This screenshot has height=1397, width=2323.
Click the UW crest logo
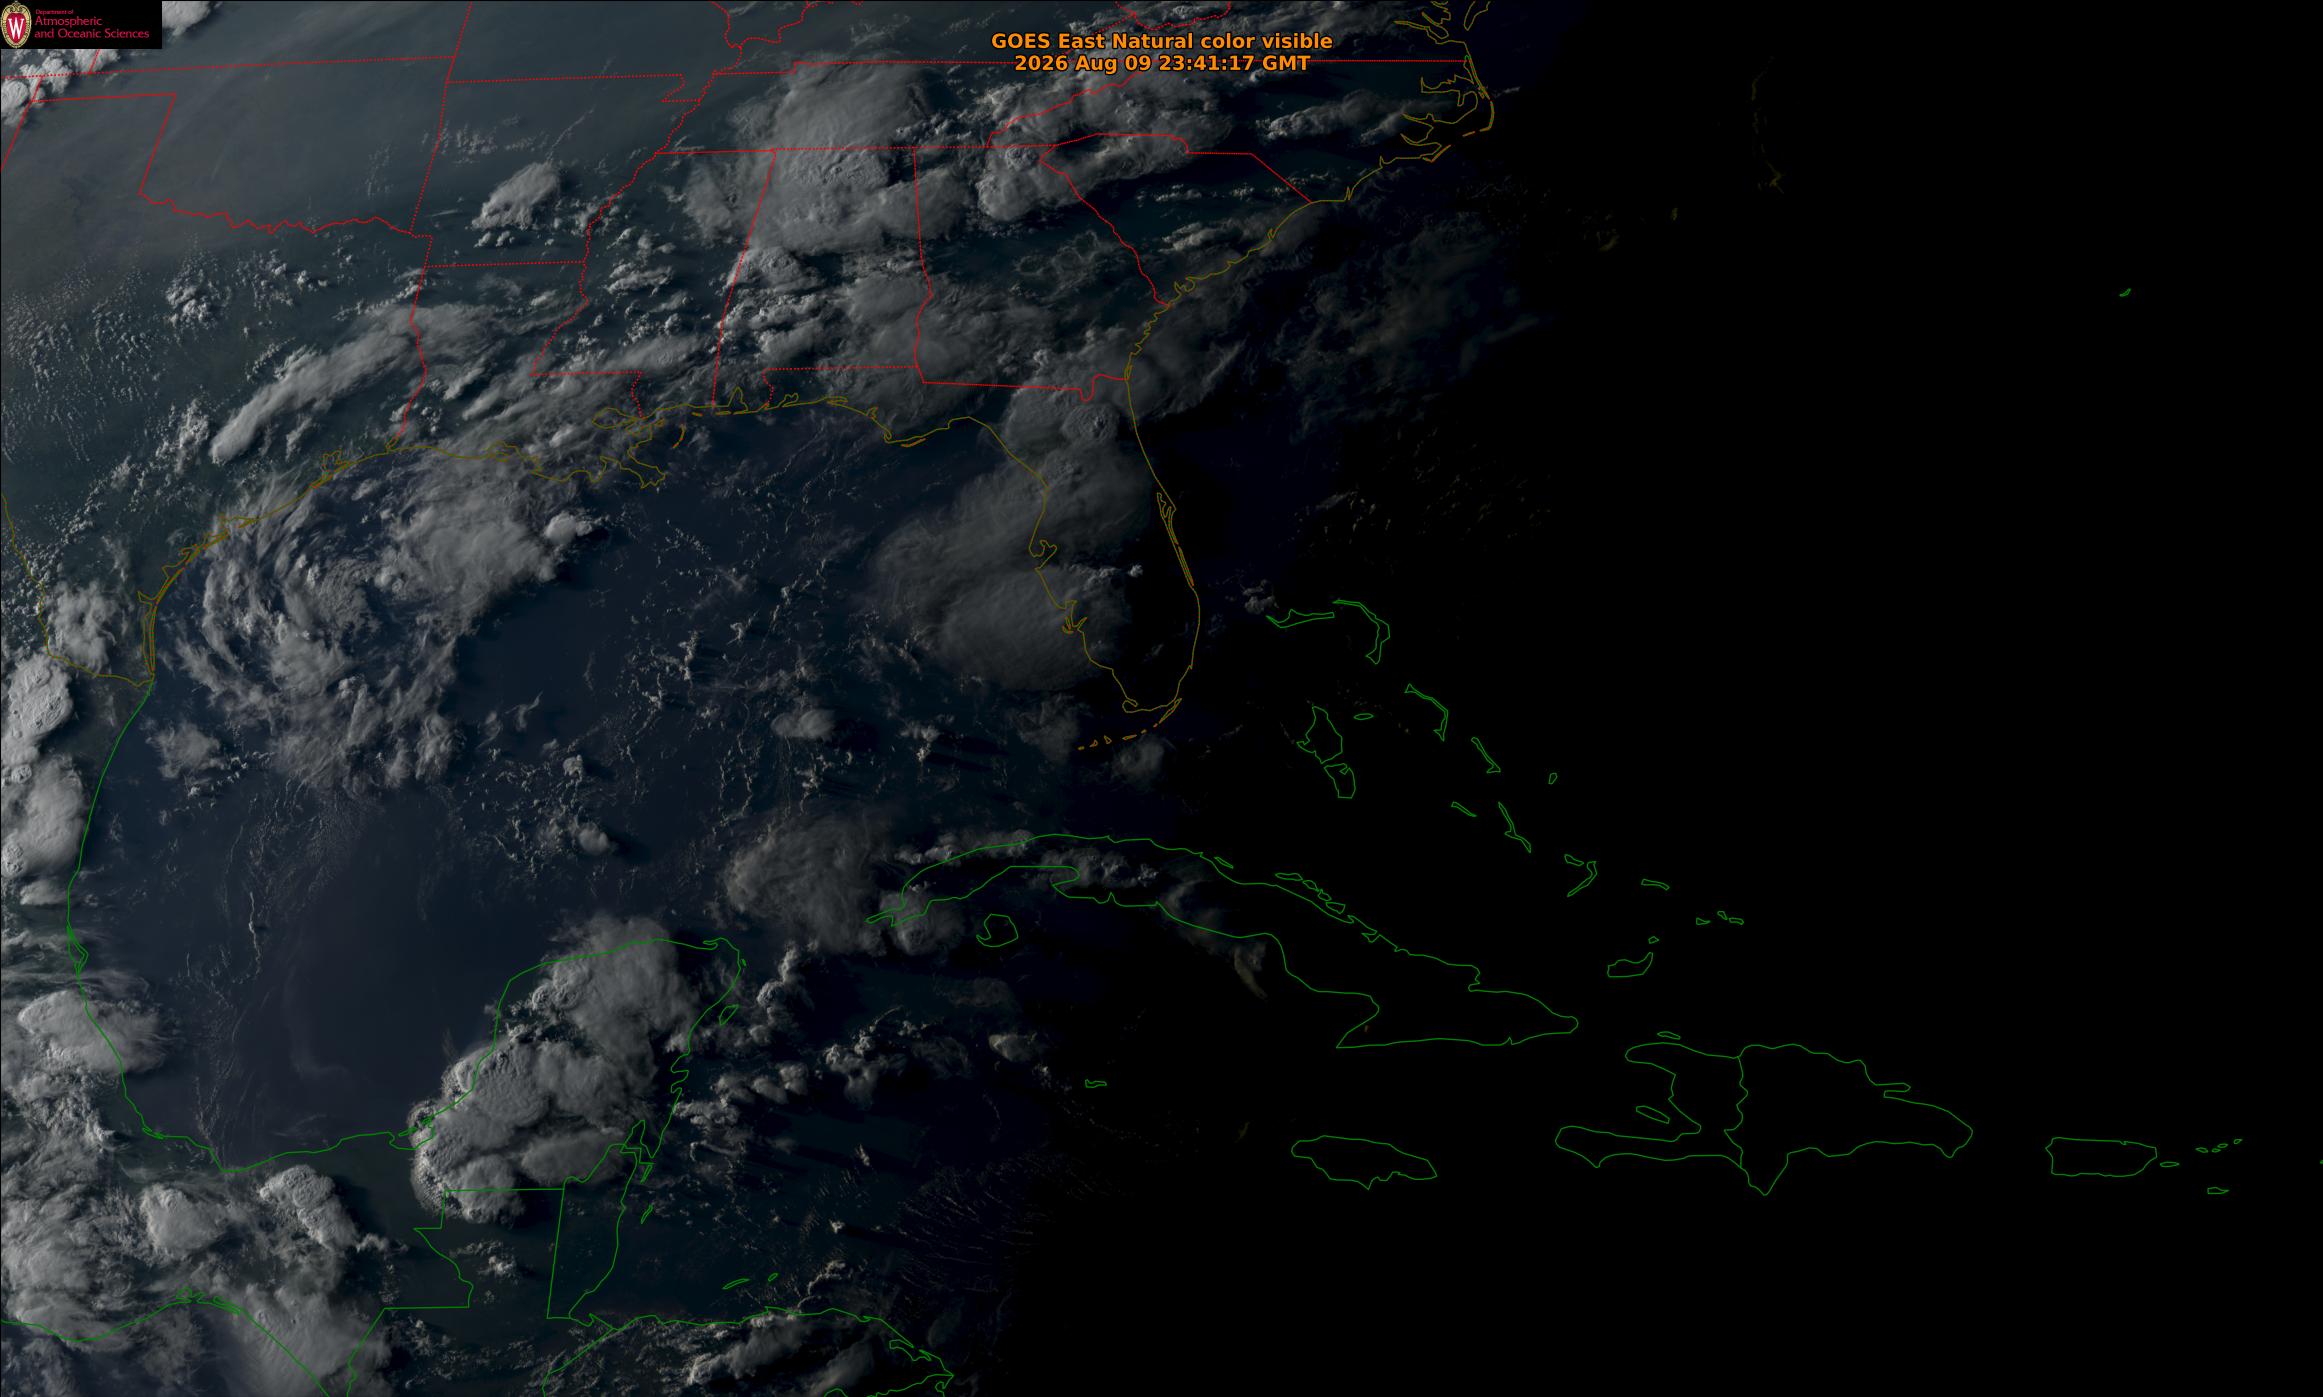[x=16, y=26]
